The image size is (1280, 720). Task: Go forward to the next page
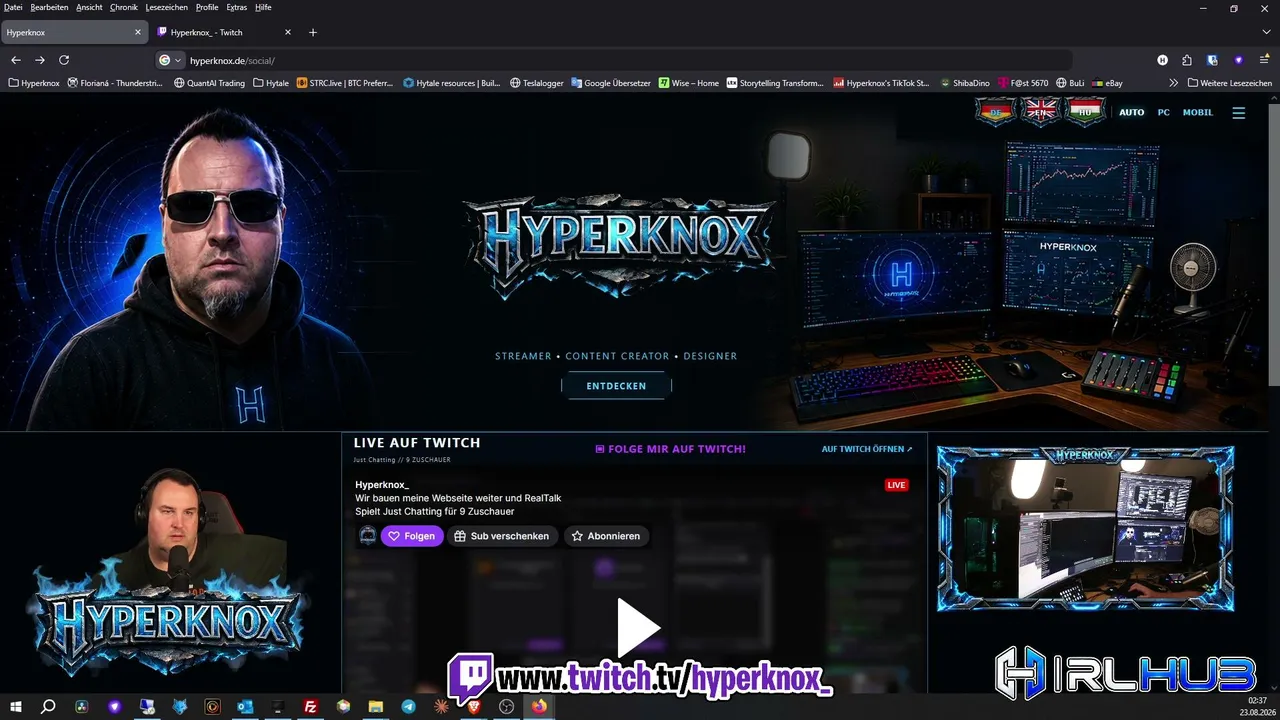tap(40, 60)
